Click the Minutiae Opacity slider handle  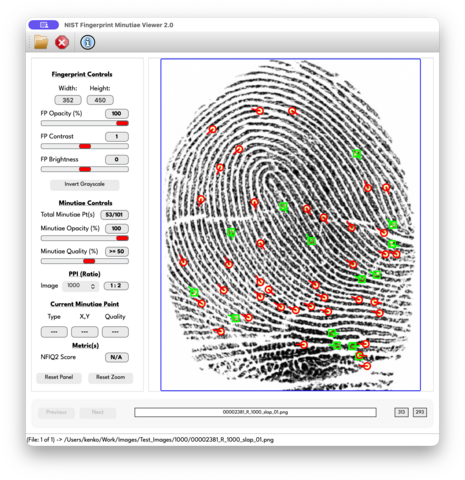tap(122, 238)
